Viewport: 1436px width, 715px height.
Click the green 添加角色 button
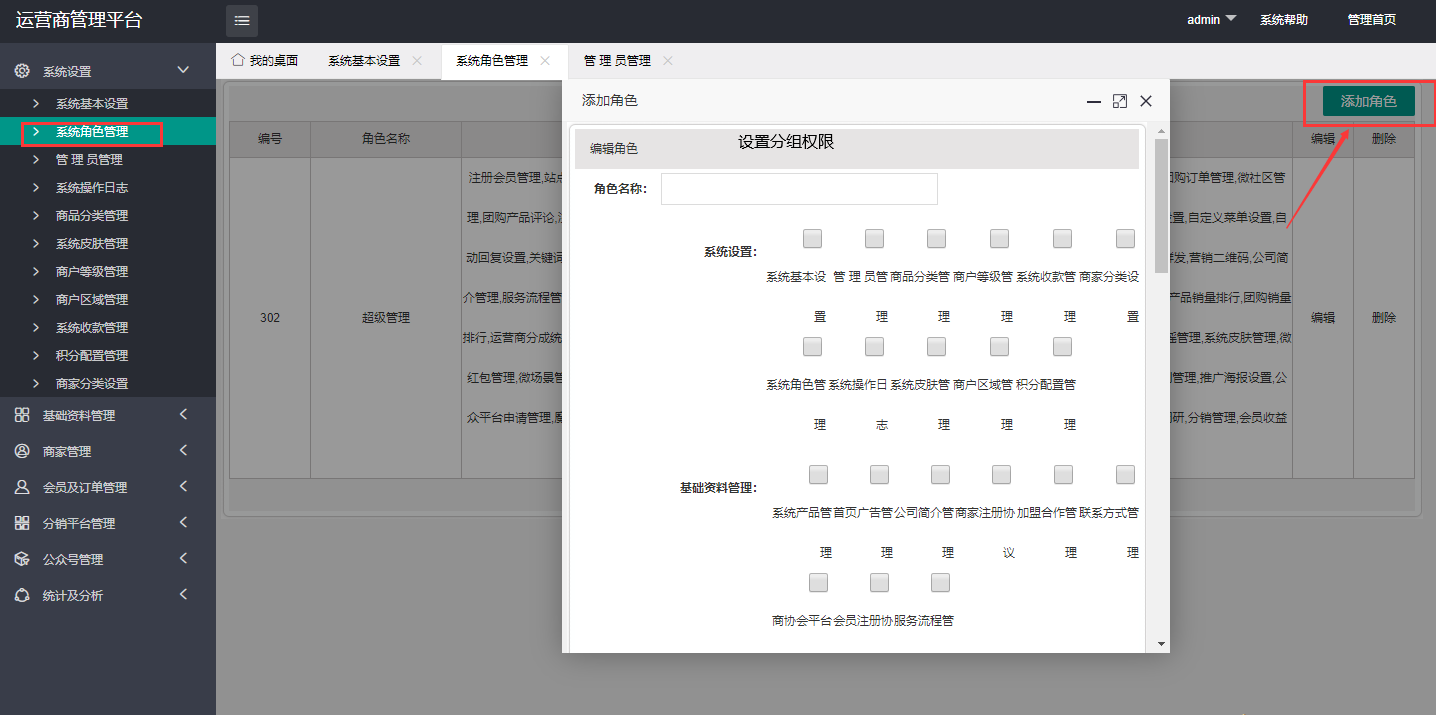1368,101
